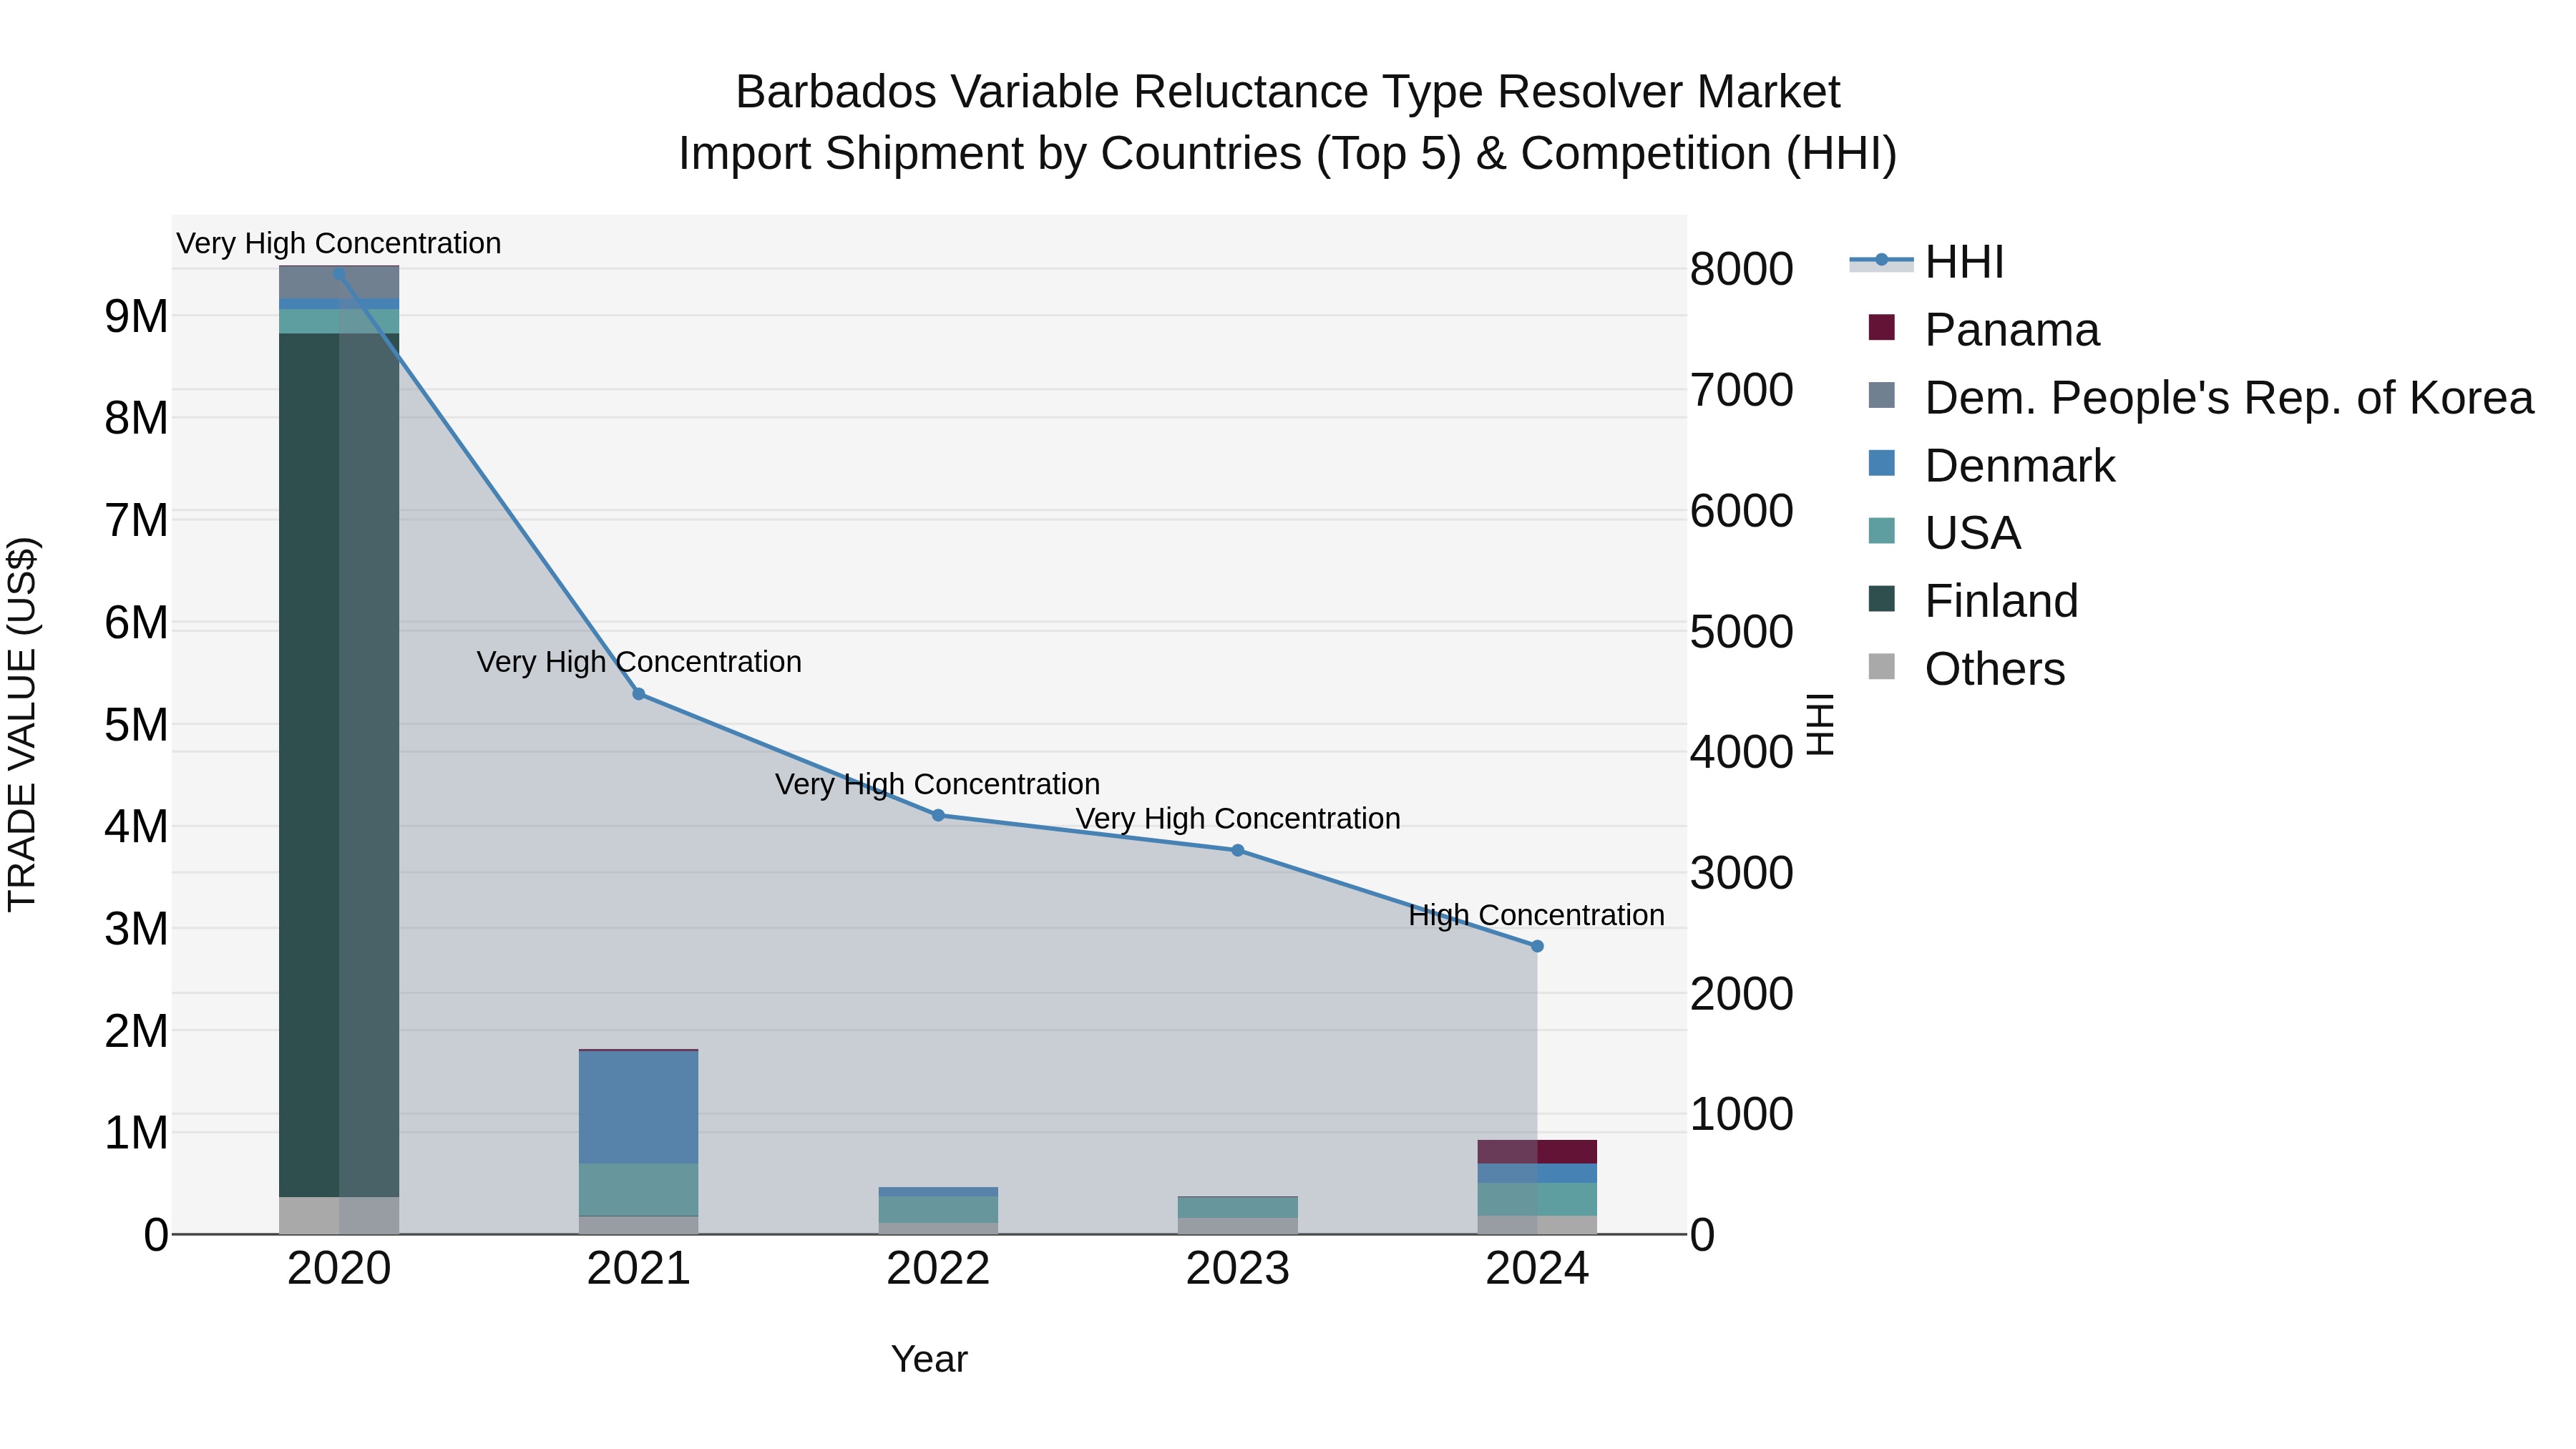Click the 2024 x-axis label
This screenshot has height=1449, width=2576.
(1537, 1269)
